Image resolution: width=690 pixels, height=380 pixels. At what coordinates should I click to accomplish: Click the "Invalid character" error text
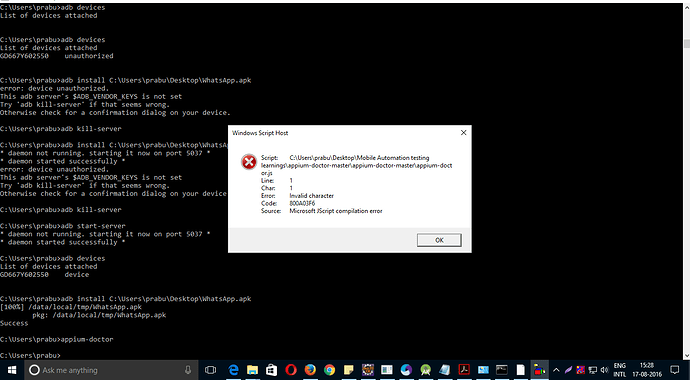click(312, 196)
